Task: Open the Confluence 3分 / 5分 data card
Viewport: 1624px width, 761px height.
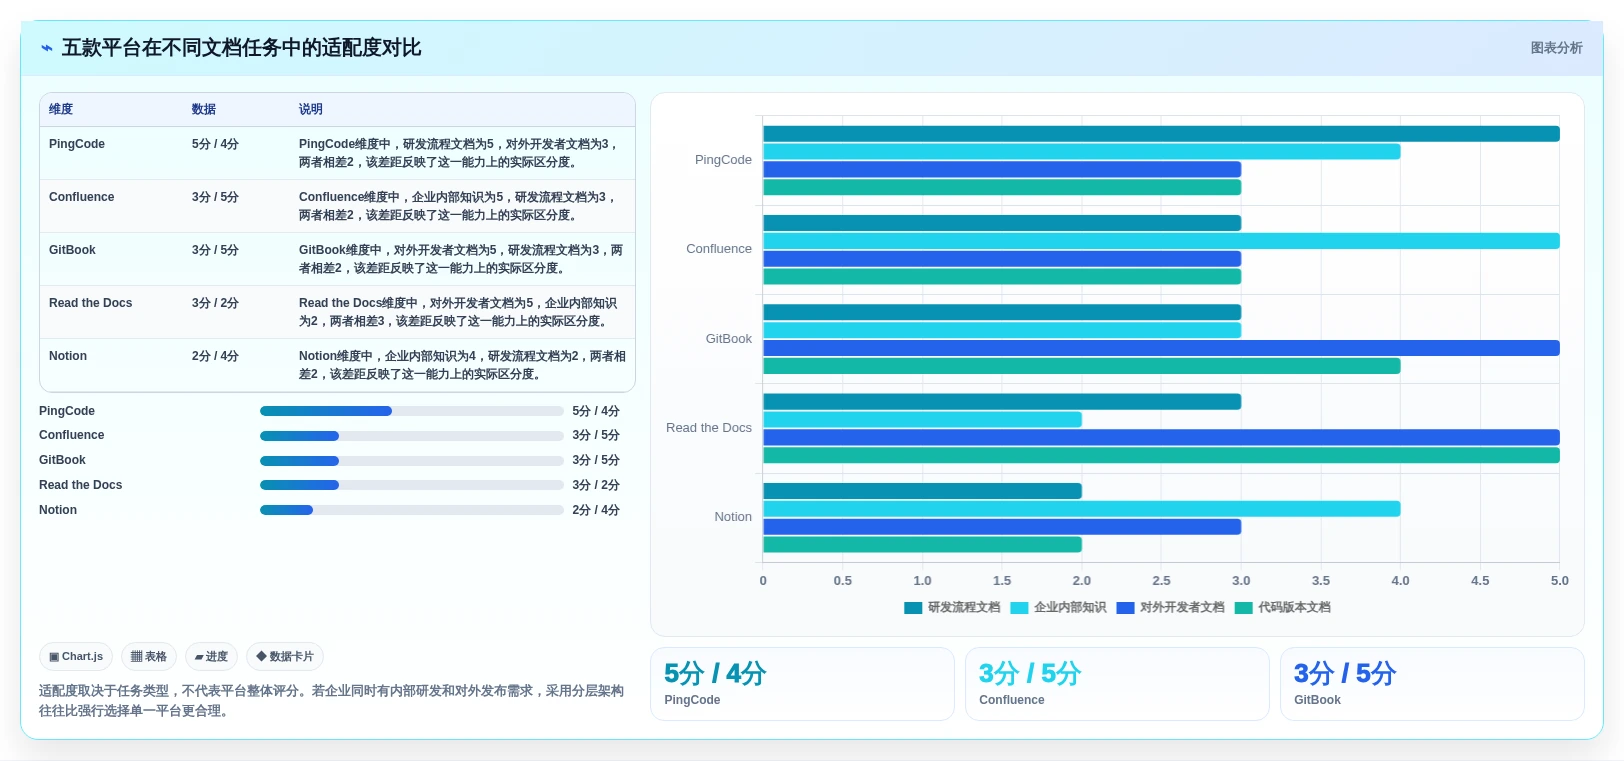Action: (1117, 684)
